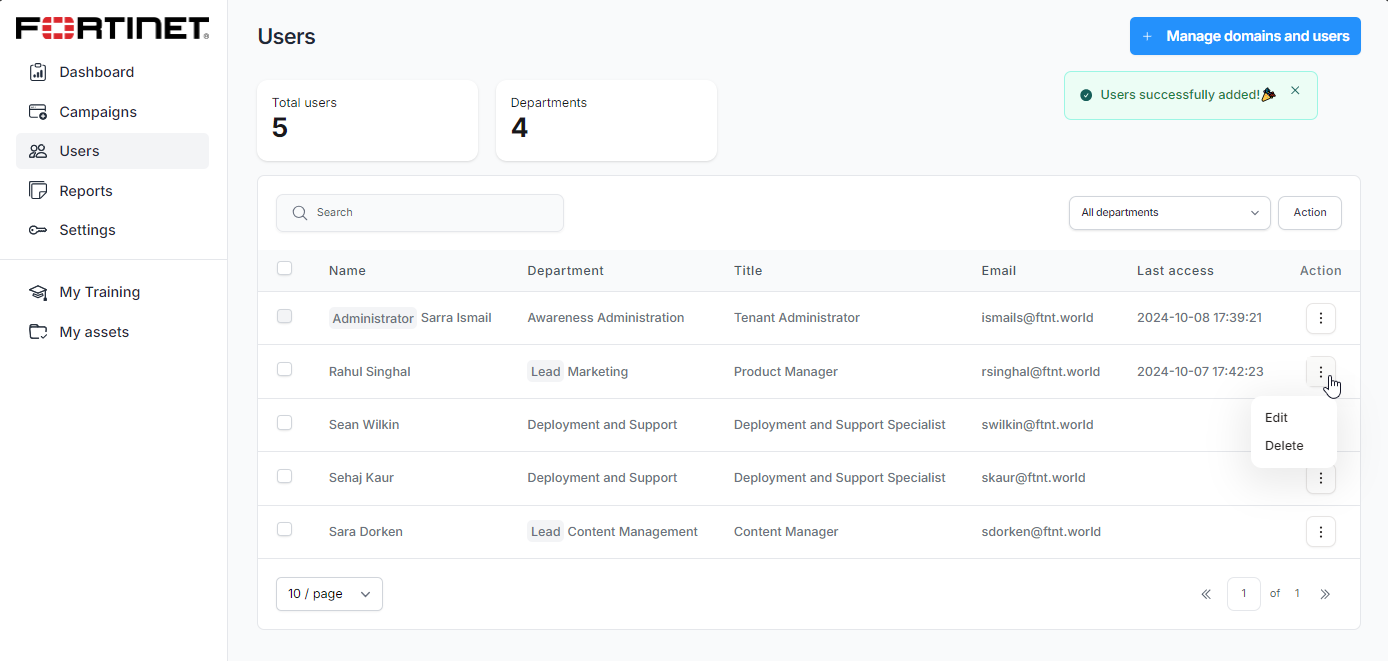Open the All departments dropdown

tap(1170, 213)
